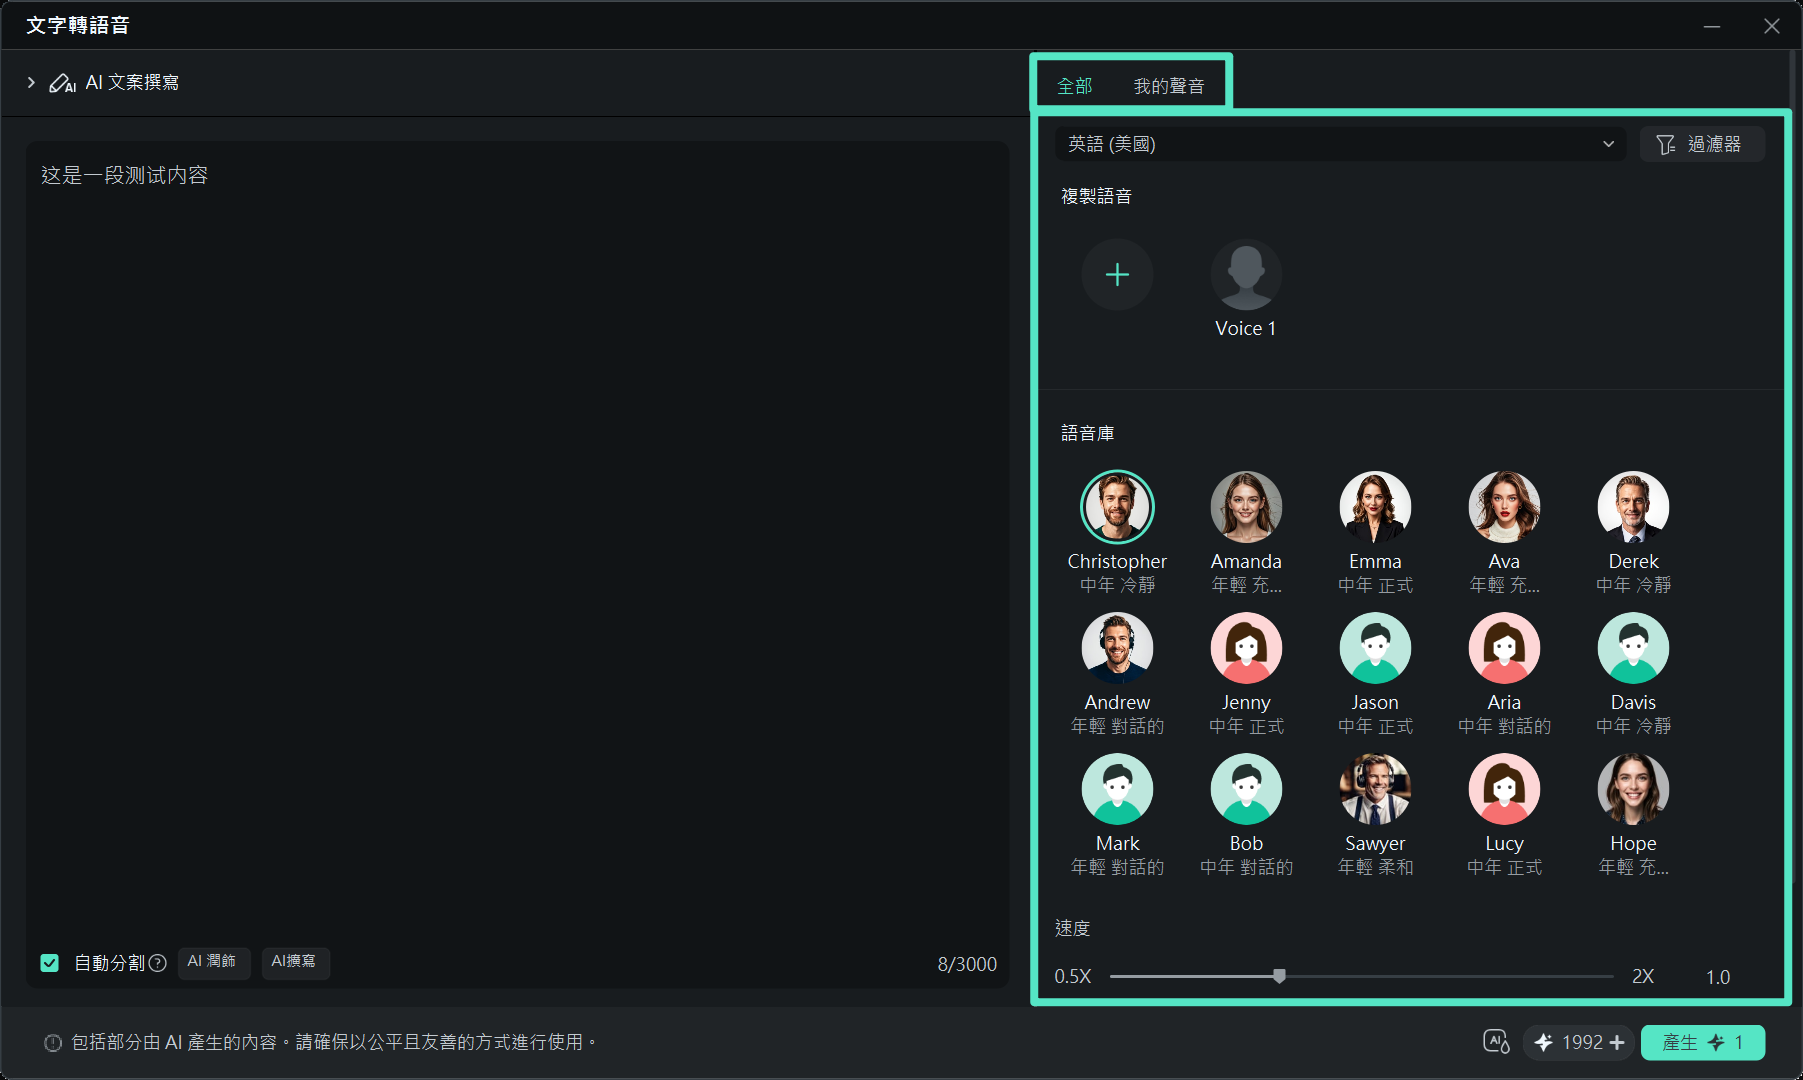Switch to the 我的聲音 tab
The image size is (1803, 1080).
point(1169,86)
